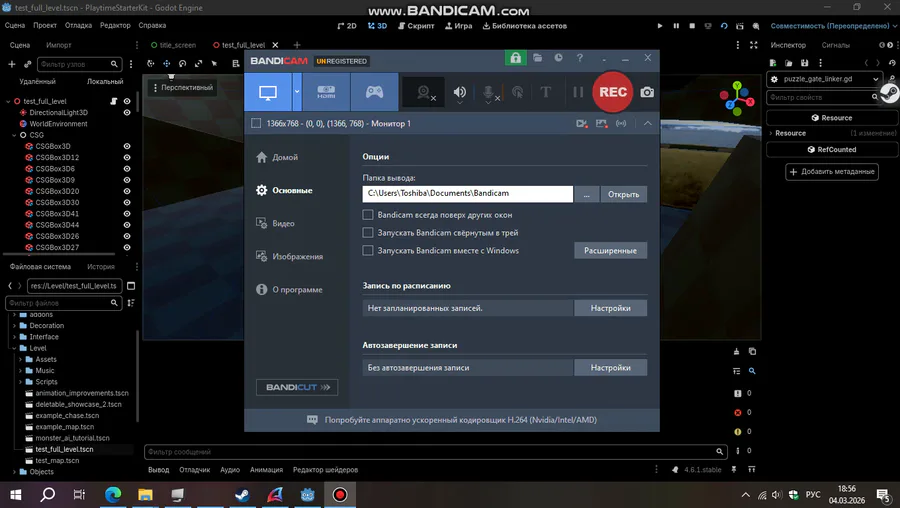
Task: Expand the Interface folder
Action: (14, 337)
